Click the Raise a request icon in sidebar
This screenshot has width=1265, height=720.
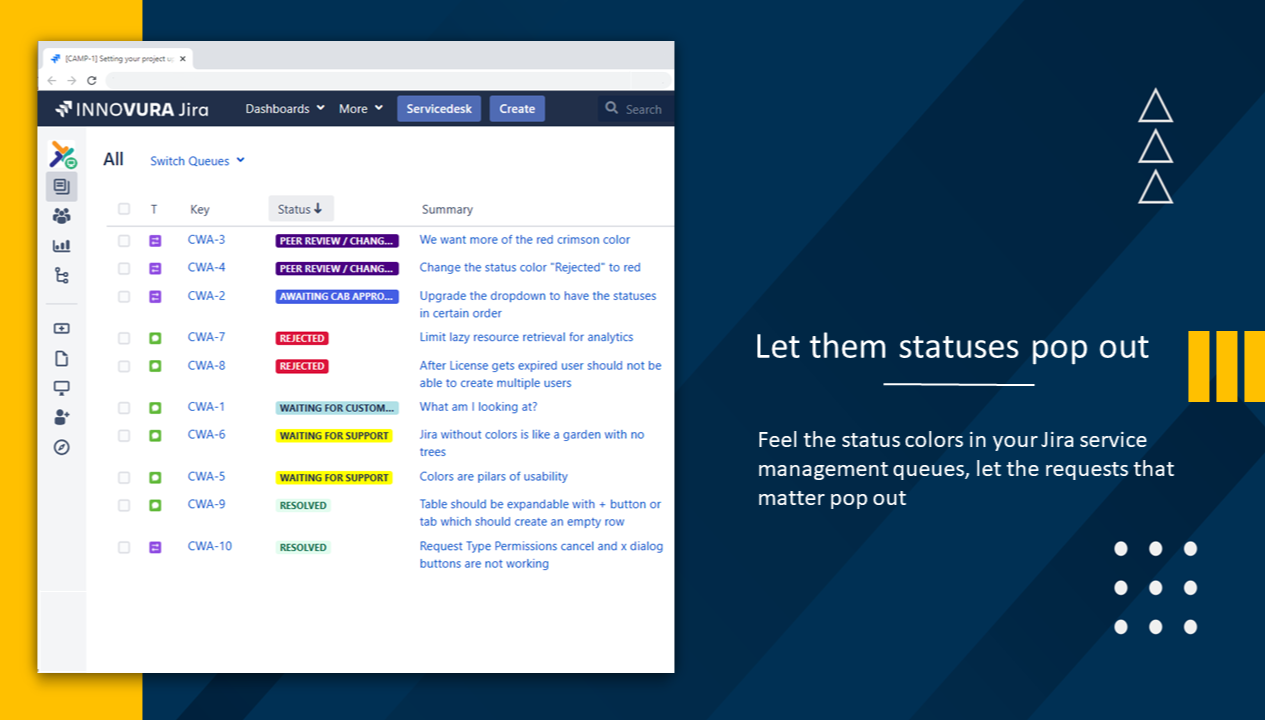pos(61,328)
